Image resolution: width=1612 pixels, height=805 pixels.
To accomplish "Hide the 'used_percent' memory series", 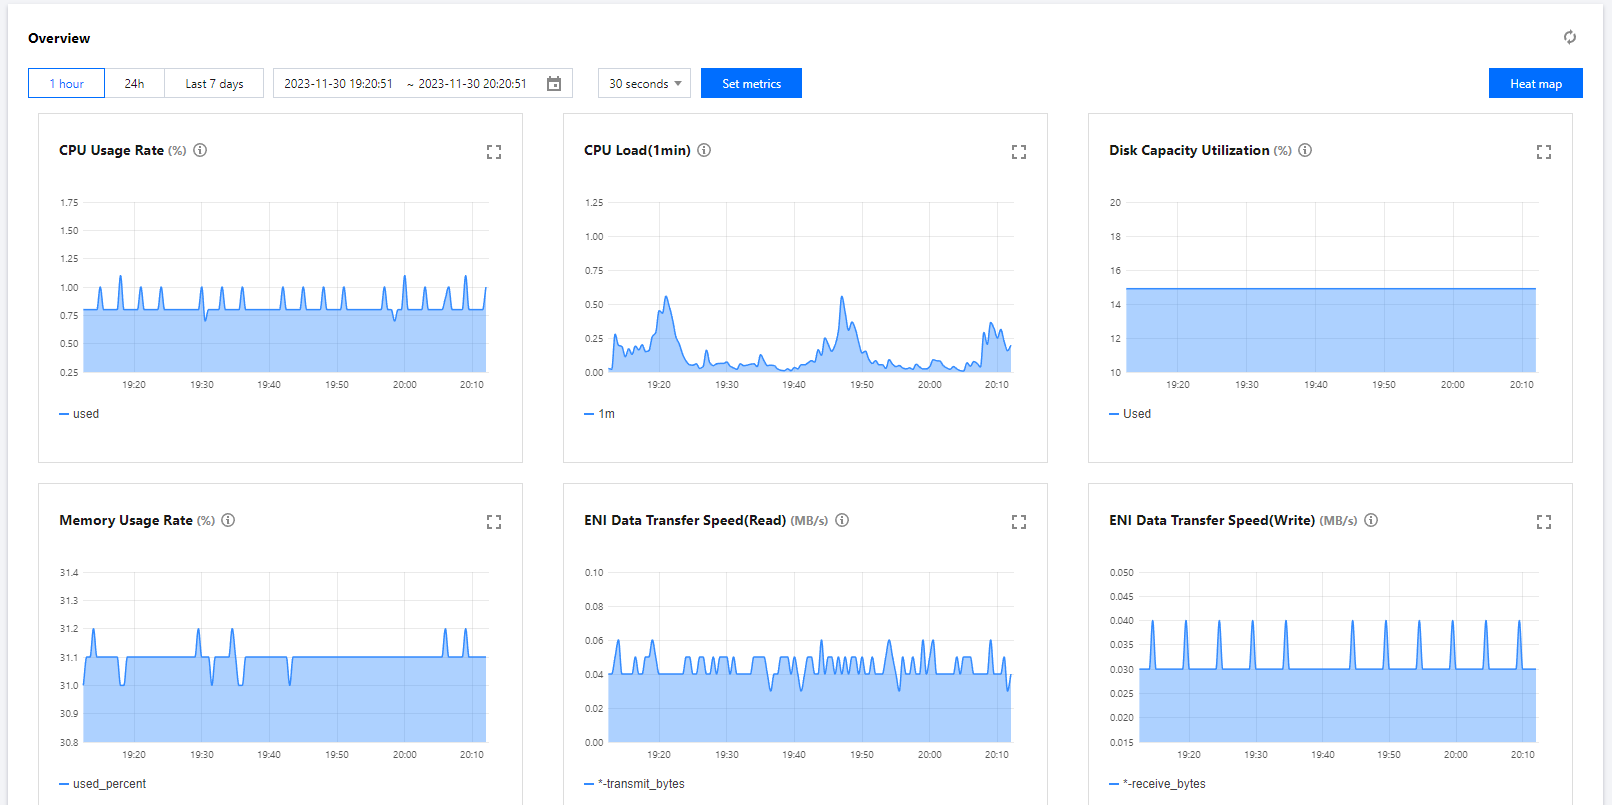I will pos(103,784).
